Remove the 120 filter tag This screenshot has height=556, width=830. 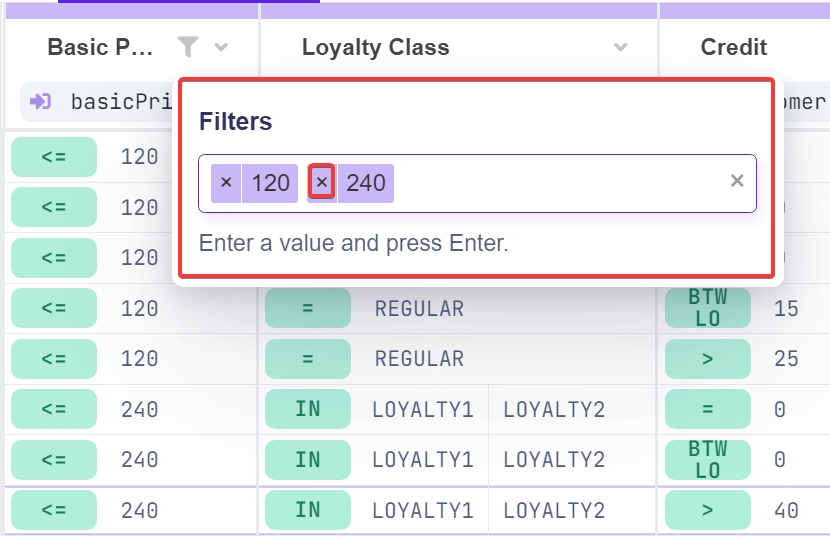tap(226, 183)
